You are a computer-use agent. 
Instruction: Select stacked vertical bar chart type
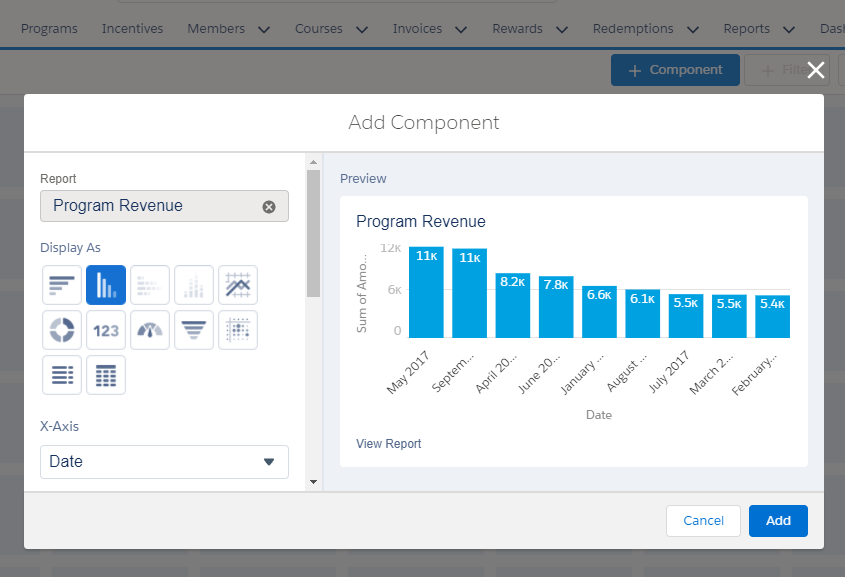(x=194, y=285)
